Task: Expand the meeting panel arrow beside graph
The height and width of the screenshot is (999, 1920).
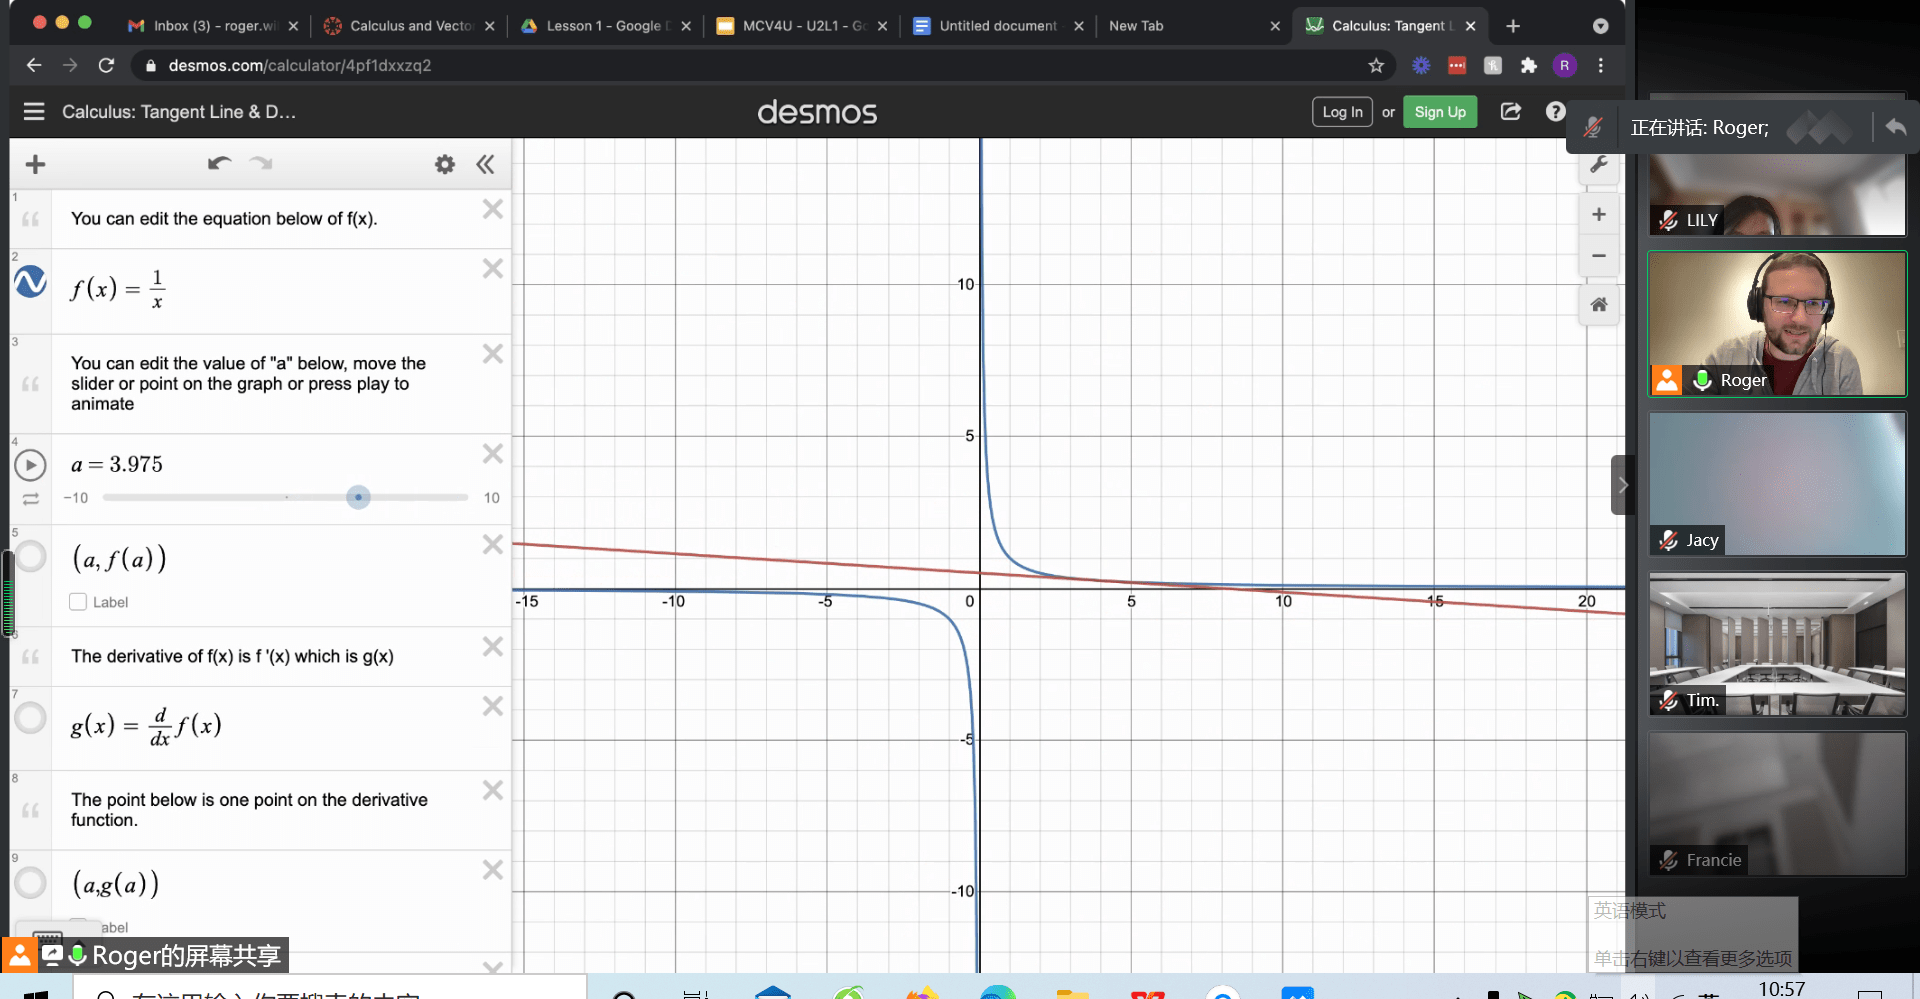Action: [1622, 485]
